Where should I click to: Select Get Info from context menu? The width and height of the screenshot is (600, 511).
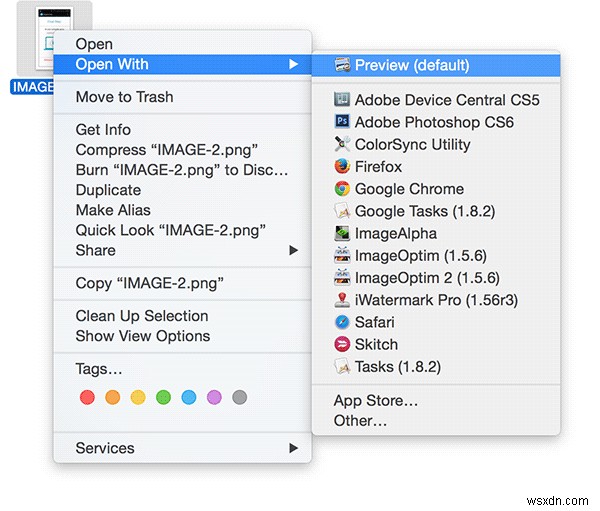pyautogui.click(x=103, y=130)
